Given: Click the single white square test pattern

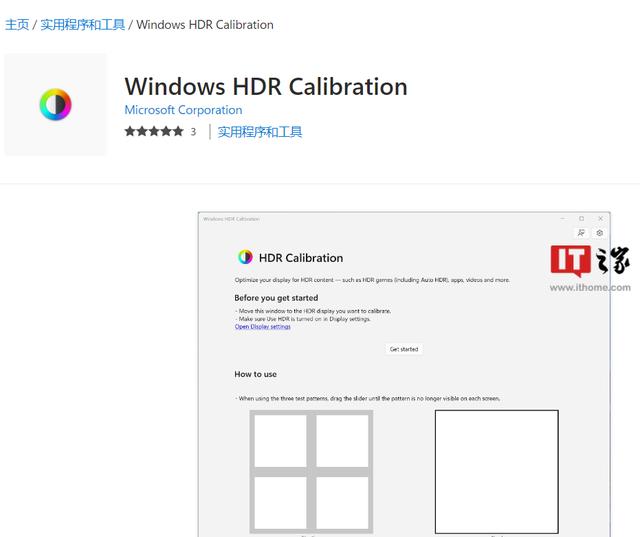Looking at the screenshot, I should (x=497, y=472).
